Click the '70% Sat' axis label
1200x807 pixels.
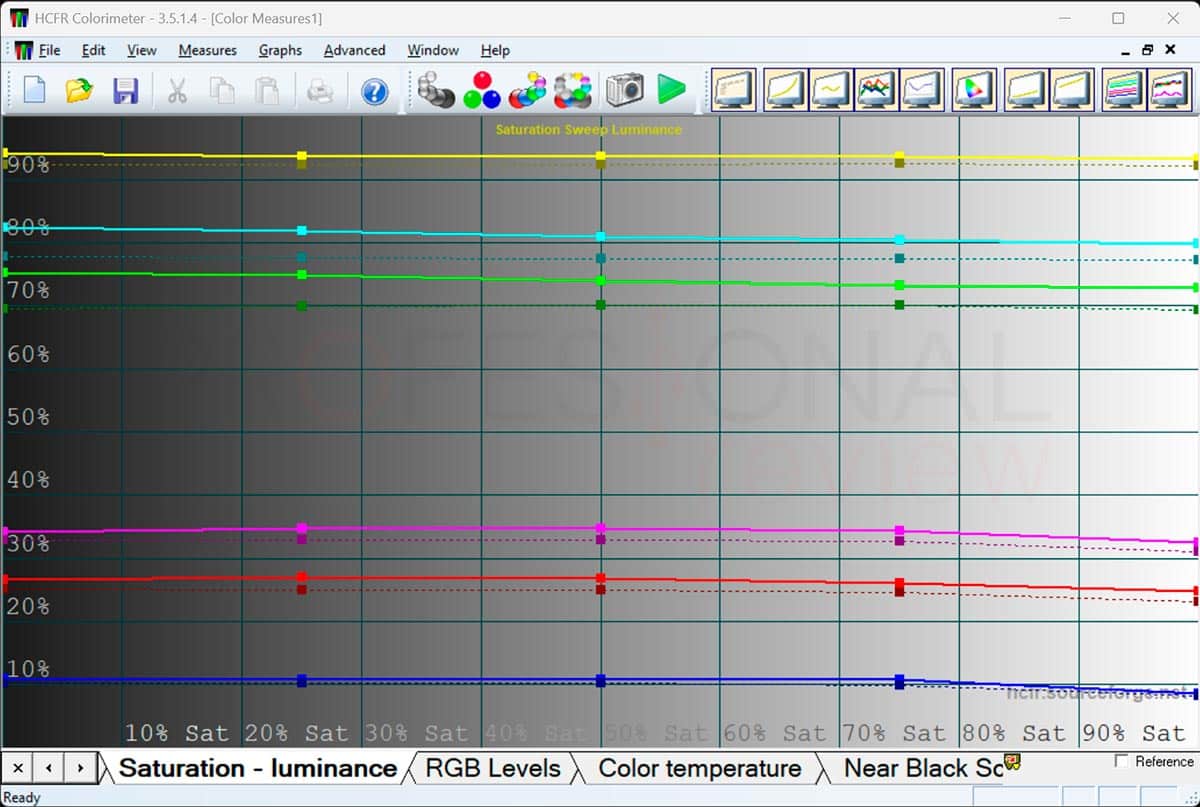pyautogui.click(x=895, y=733)
